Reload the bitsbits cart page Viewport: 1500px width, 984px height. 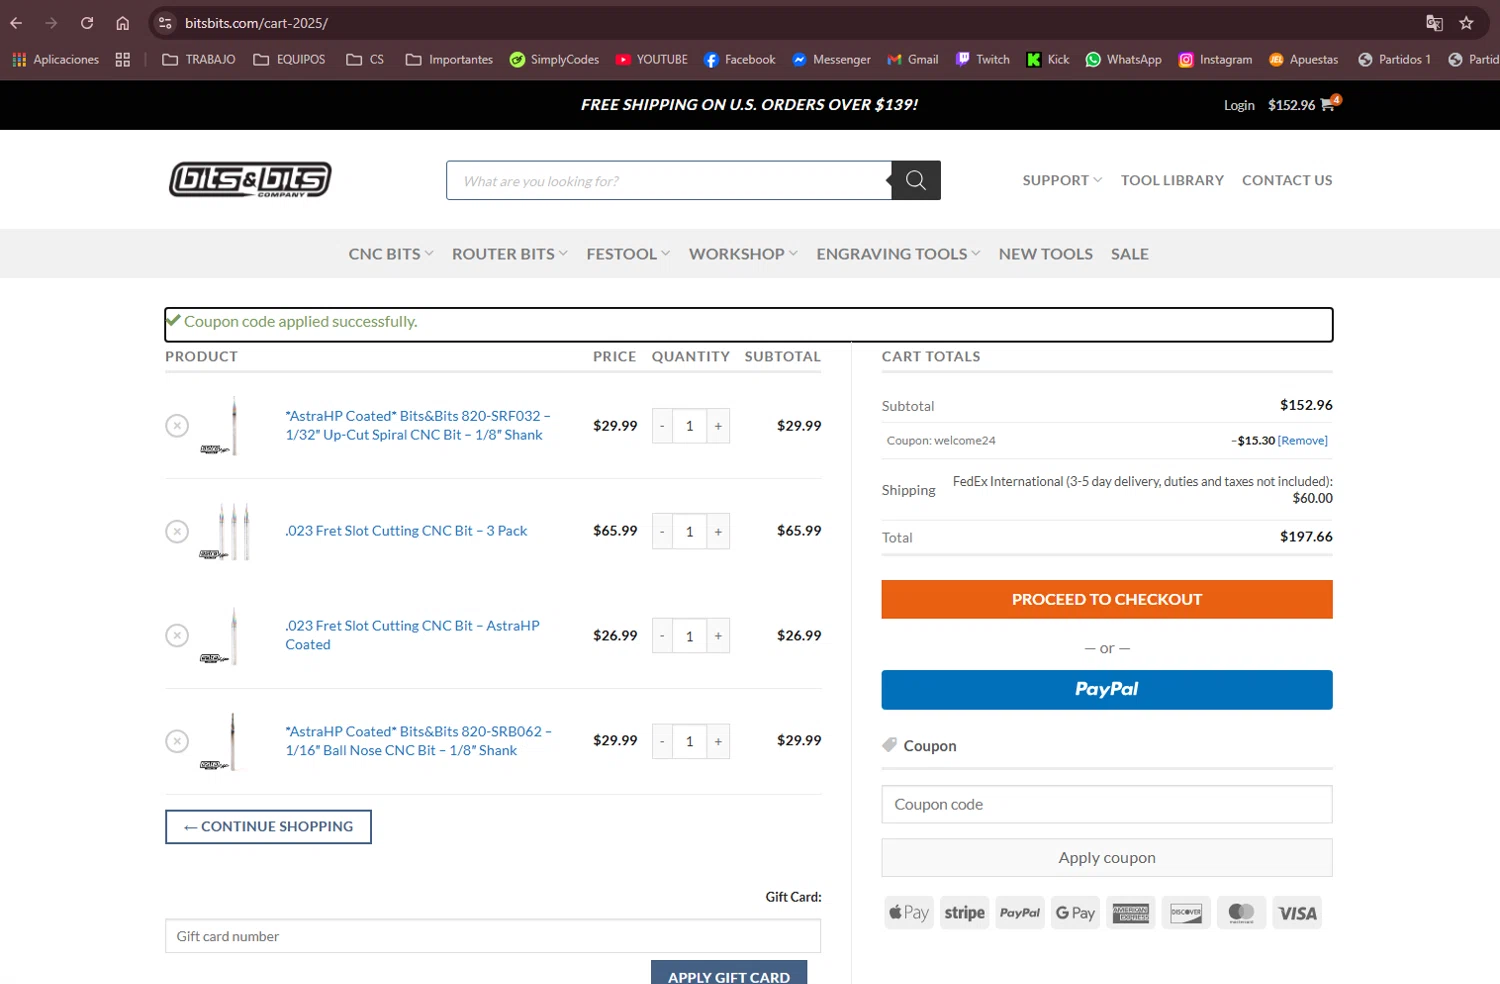pos(87,23)
